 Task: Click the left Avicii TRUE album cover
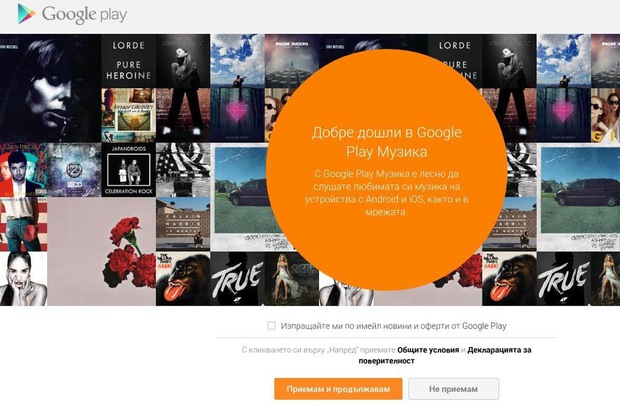coord(237,279)
